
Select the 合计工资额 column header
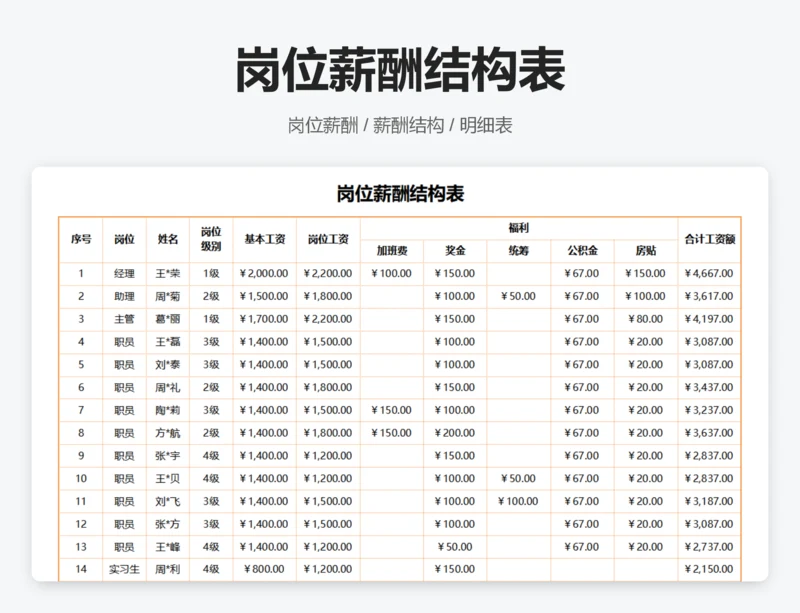click(709, 239)
